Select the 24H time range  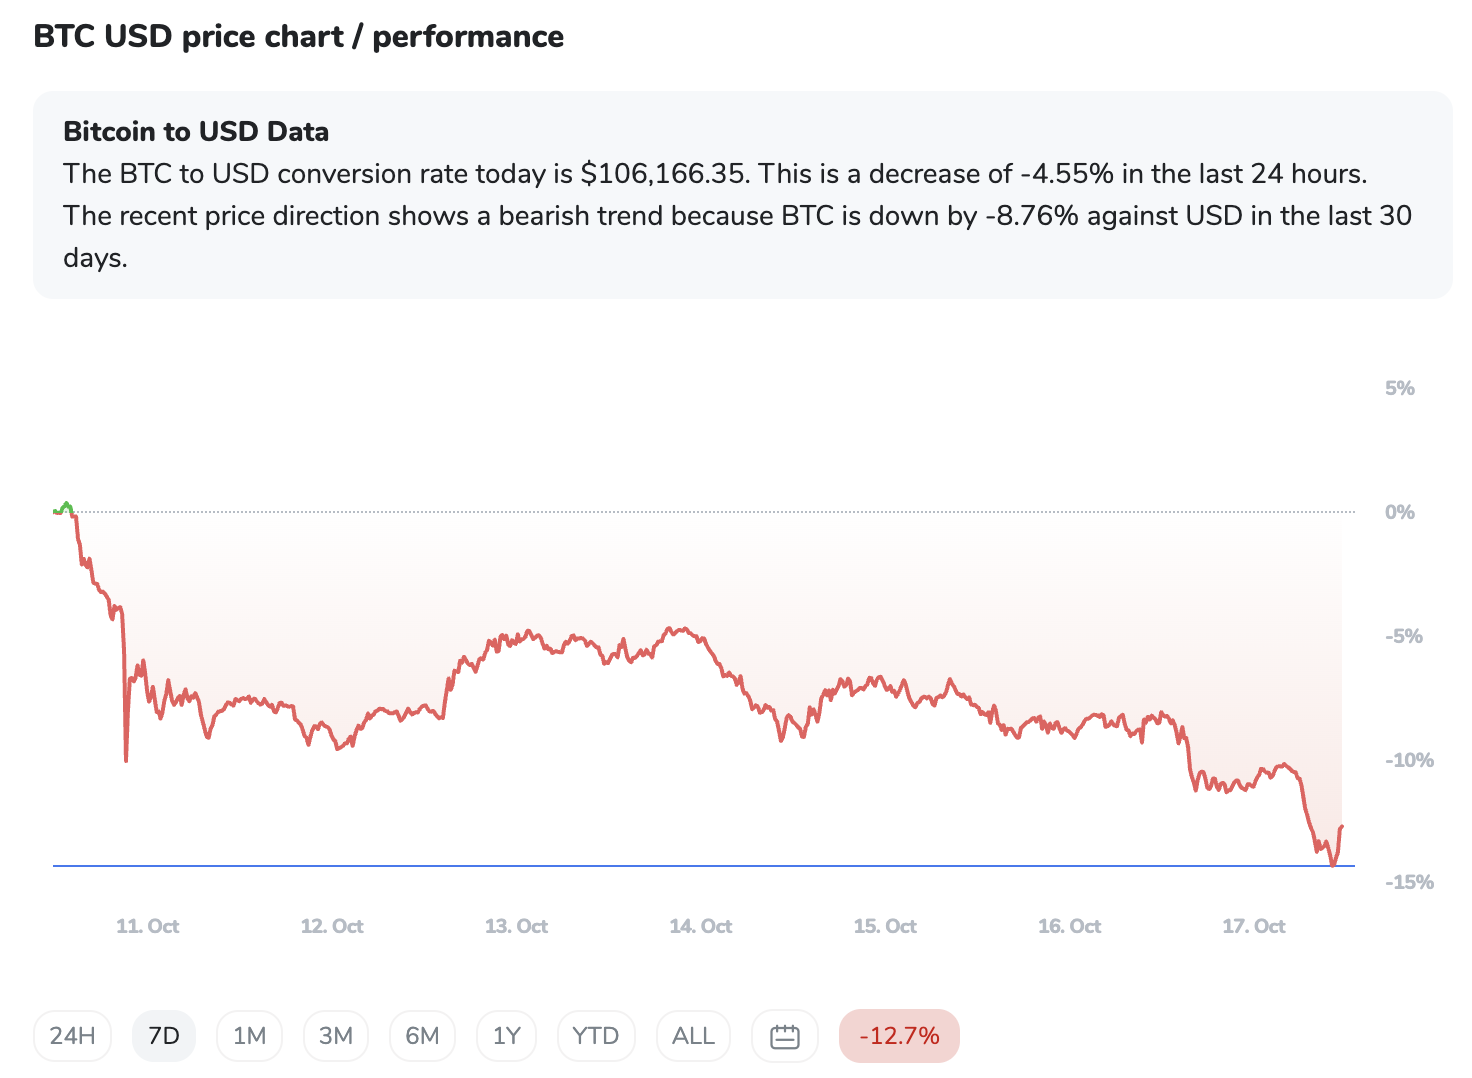(x=73, y=1036)
